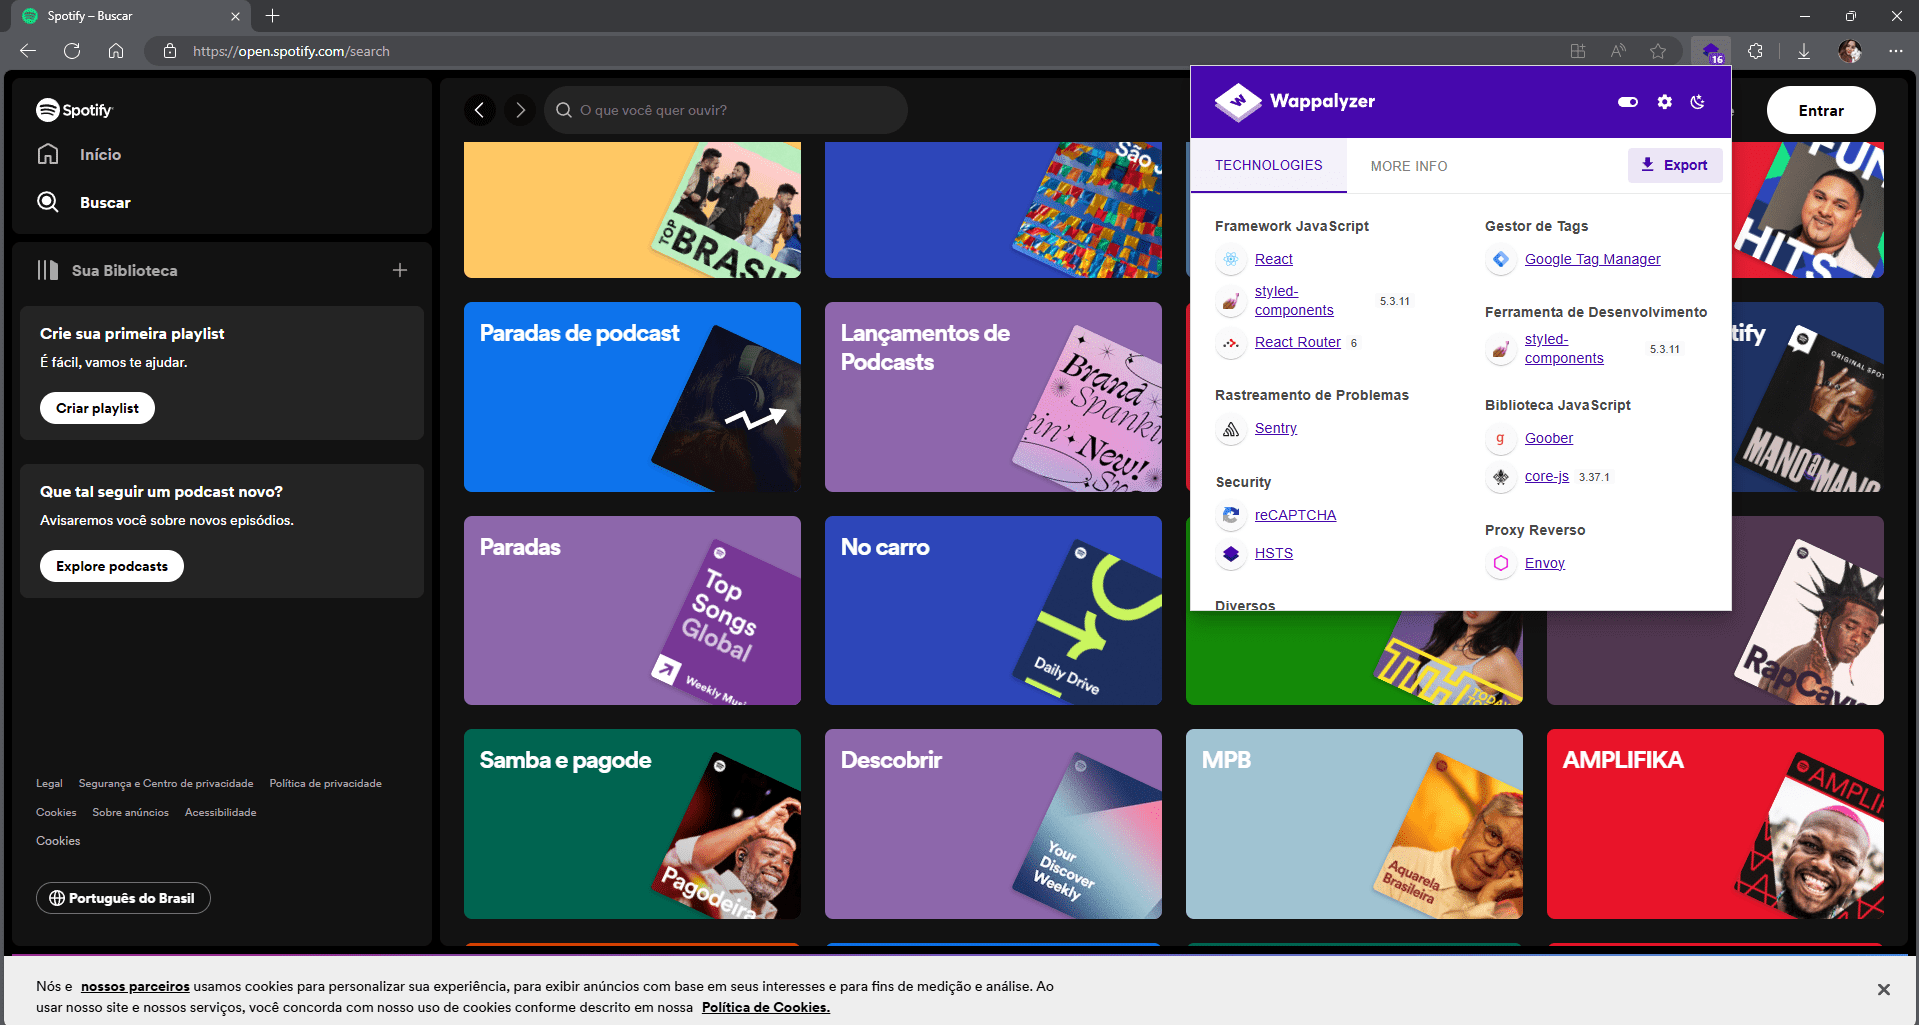This screenshot has height=1025, width=1919.
Task: Click the core-js icon
Action: 1501,477
